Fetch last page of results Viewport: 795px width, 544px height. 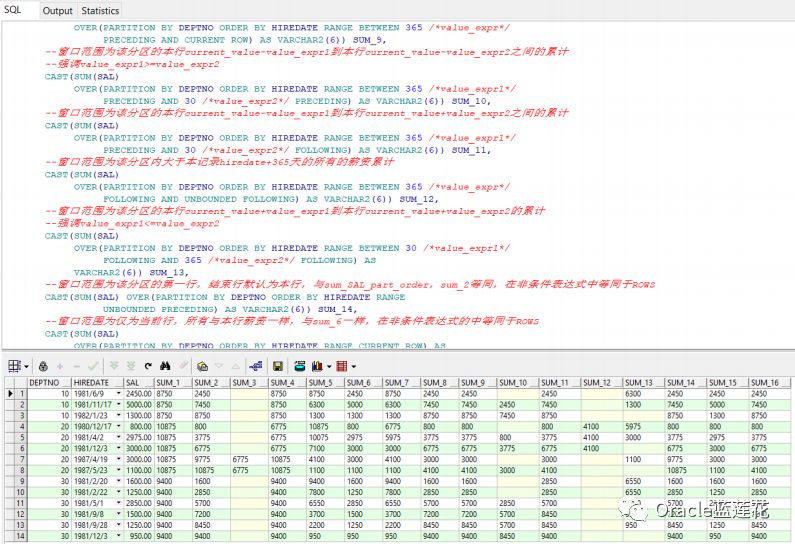click(x=131, y=366)
